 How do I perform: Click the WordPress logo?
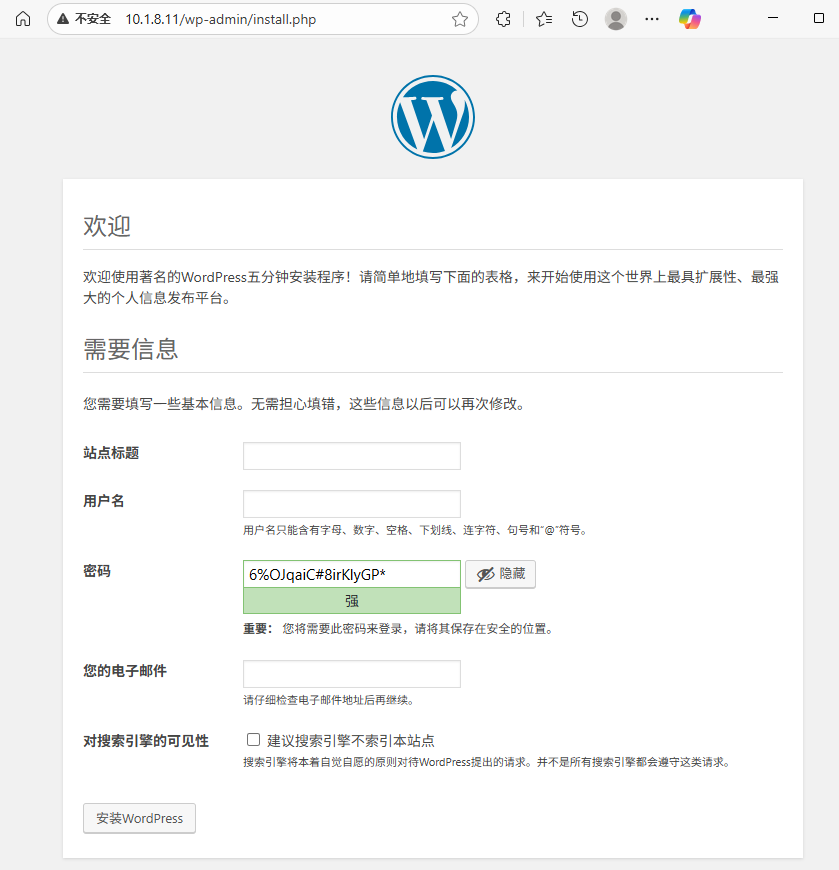coord(433,117)
